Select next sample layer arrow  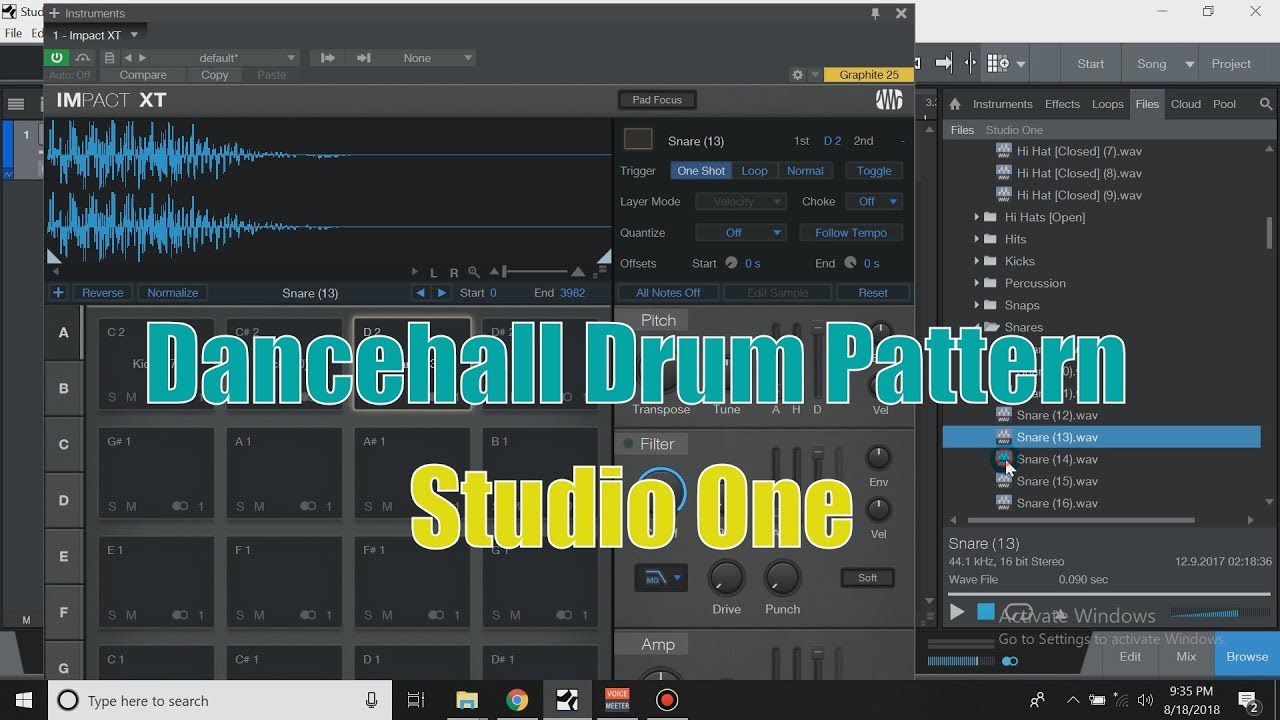coord(442,293)
